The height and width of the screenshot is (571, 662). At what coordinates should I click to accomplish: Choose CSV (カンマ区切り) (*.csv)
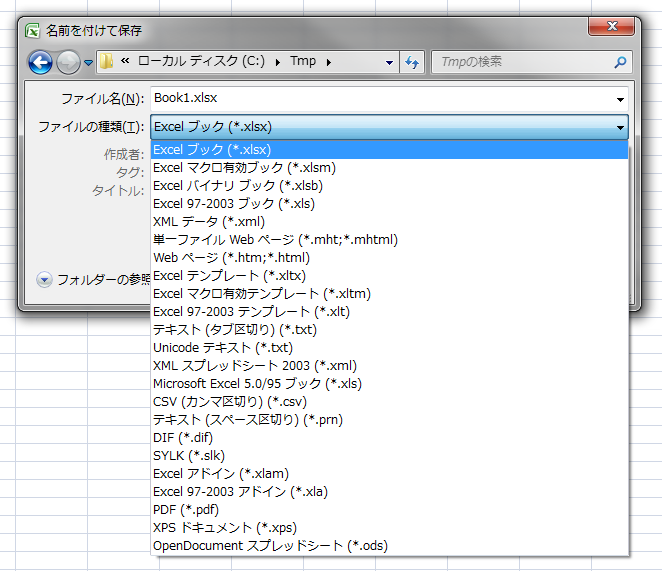pyautogui.click(x=389, y=402)
